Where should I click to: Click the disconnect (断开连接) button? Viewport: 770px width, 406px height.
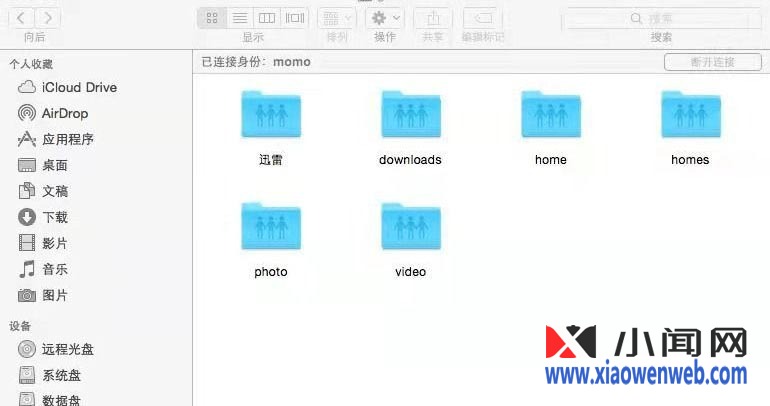point(712,62)
